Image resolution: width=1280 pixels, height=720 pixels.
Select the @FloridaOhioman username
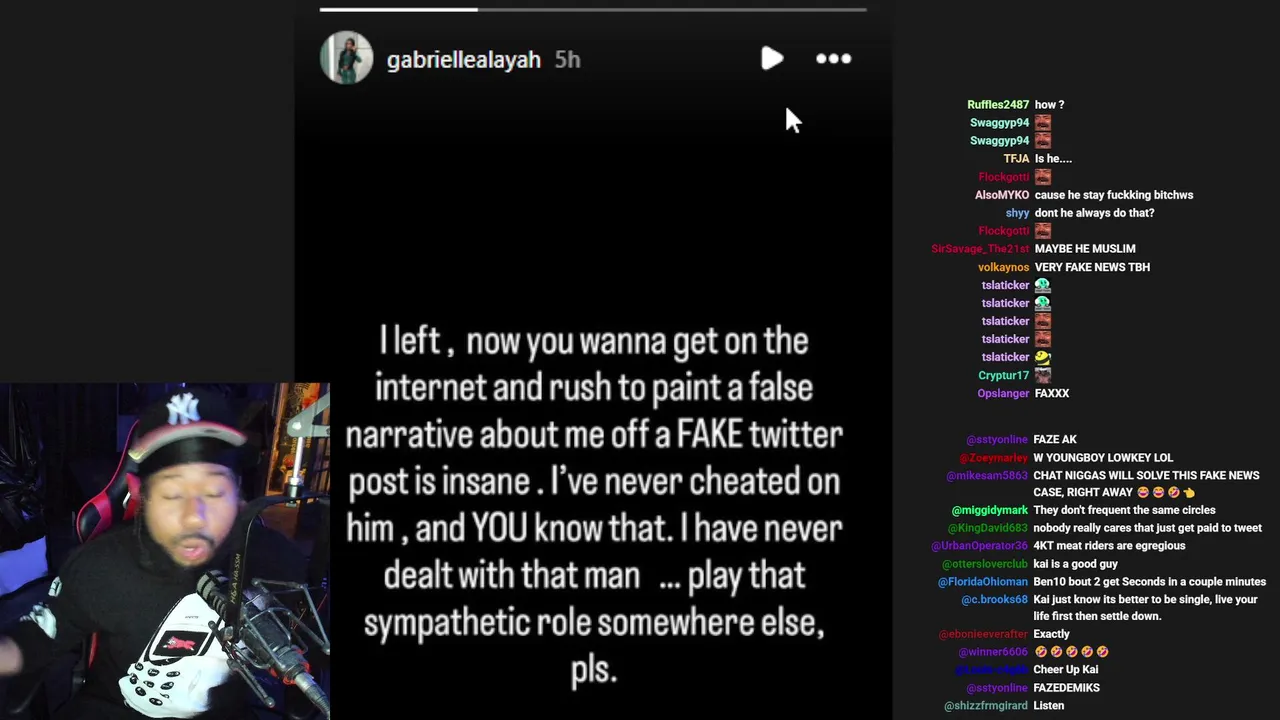(983, 581)
